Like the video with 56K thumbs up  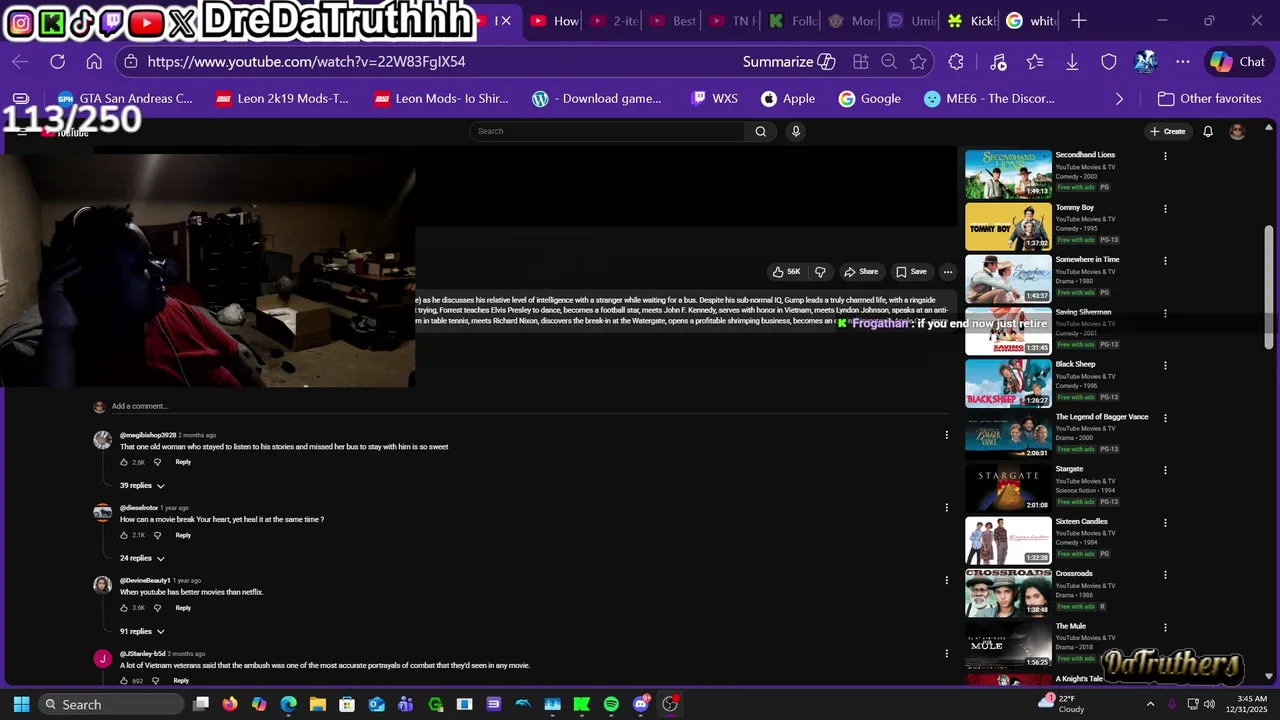click(786, 272)
